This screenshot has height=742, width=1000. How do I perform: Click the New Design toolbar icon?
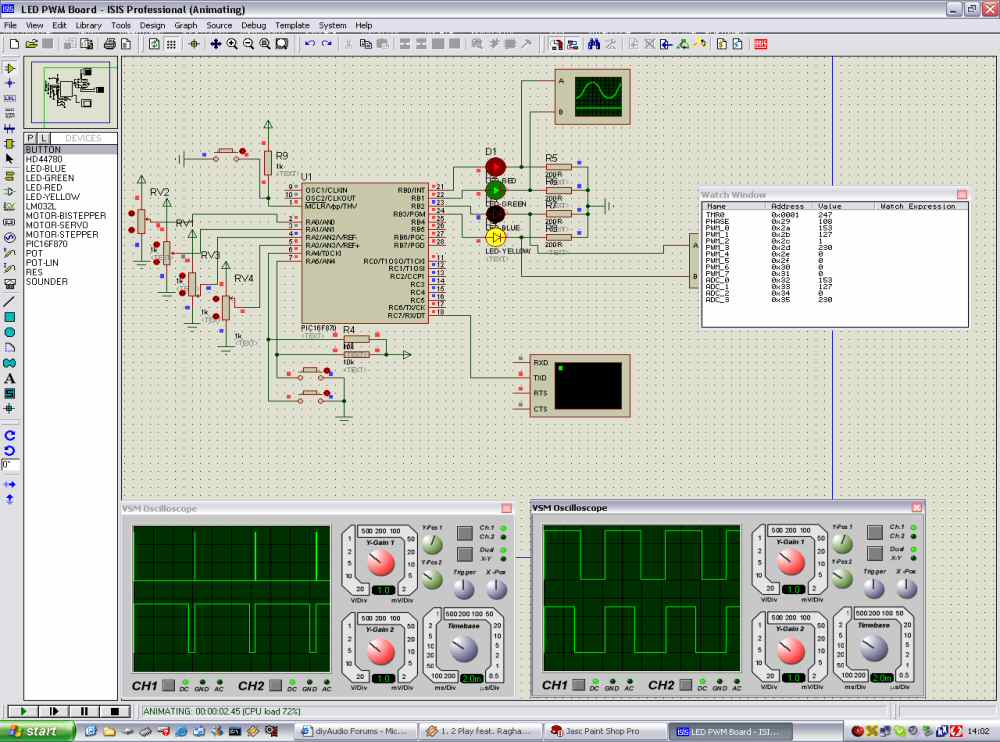coord(14,44)
